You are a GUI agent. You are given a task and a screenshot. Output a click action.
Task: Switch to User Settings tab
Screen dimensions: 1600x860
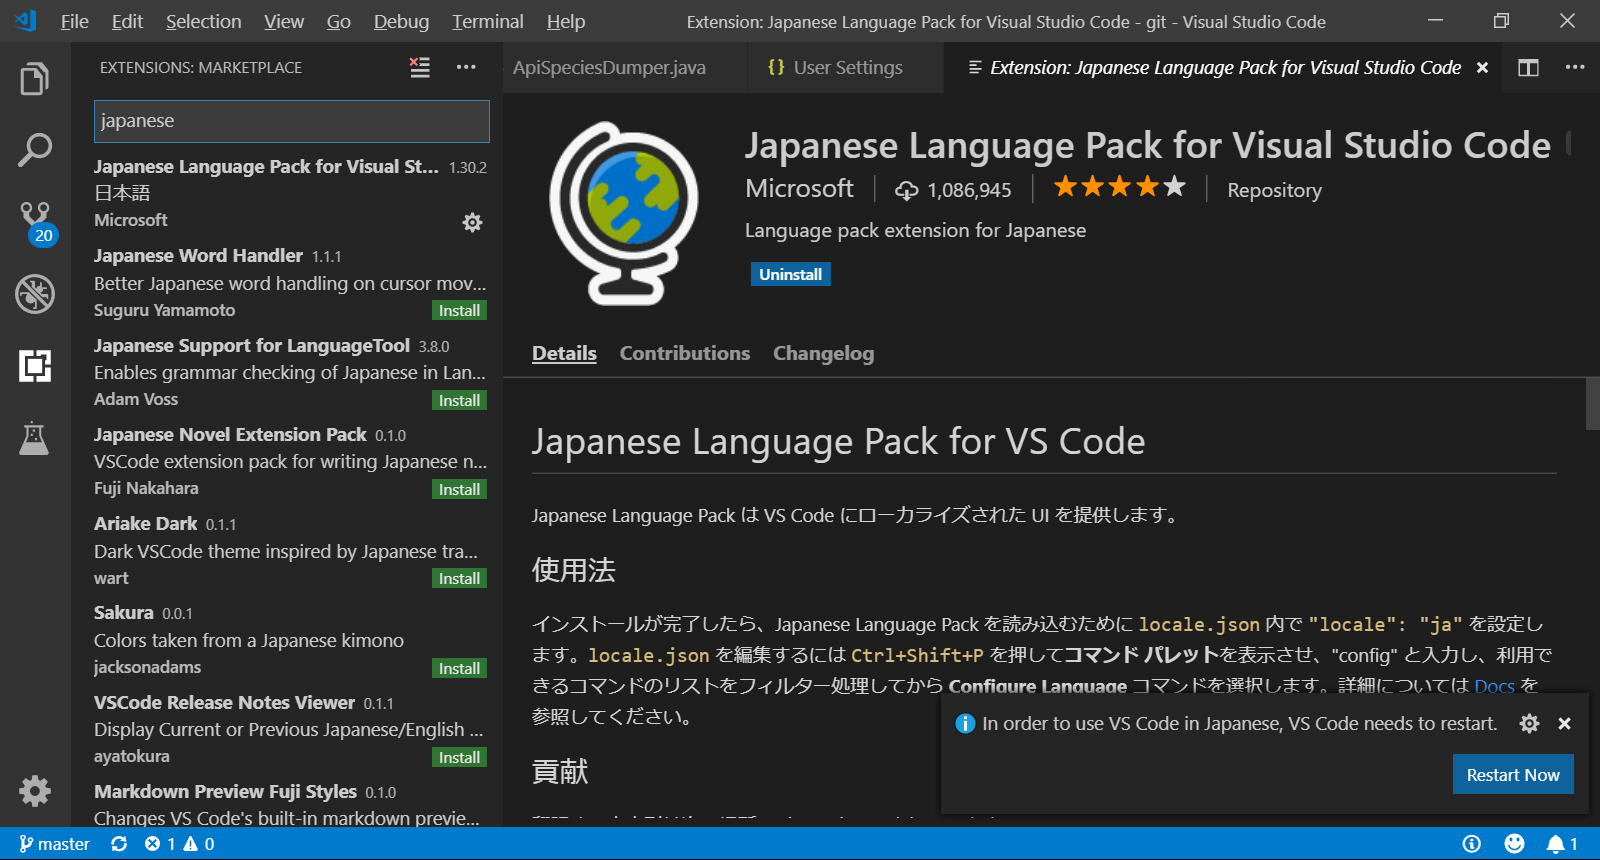pos(845,67)
